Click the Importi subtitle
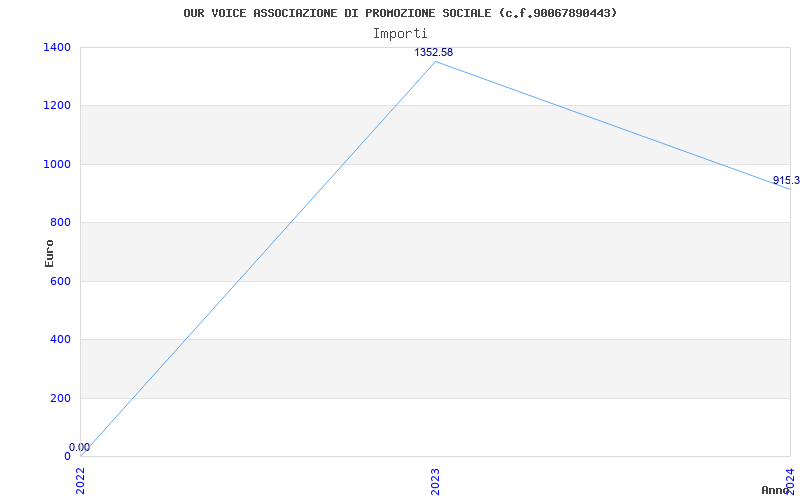Screen dimensions: 800x500 [400, 34]
